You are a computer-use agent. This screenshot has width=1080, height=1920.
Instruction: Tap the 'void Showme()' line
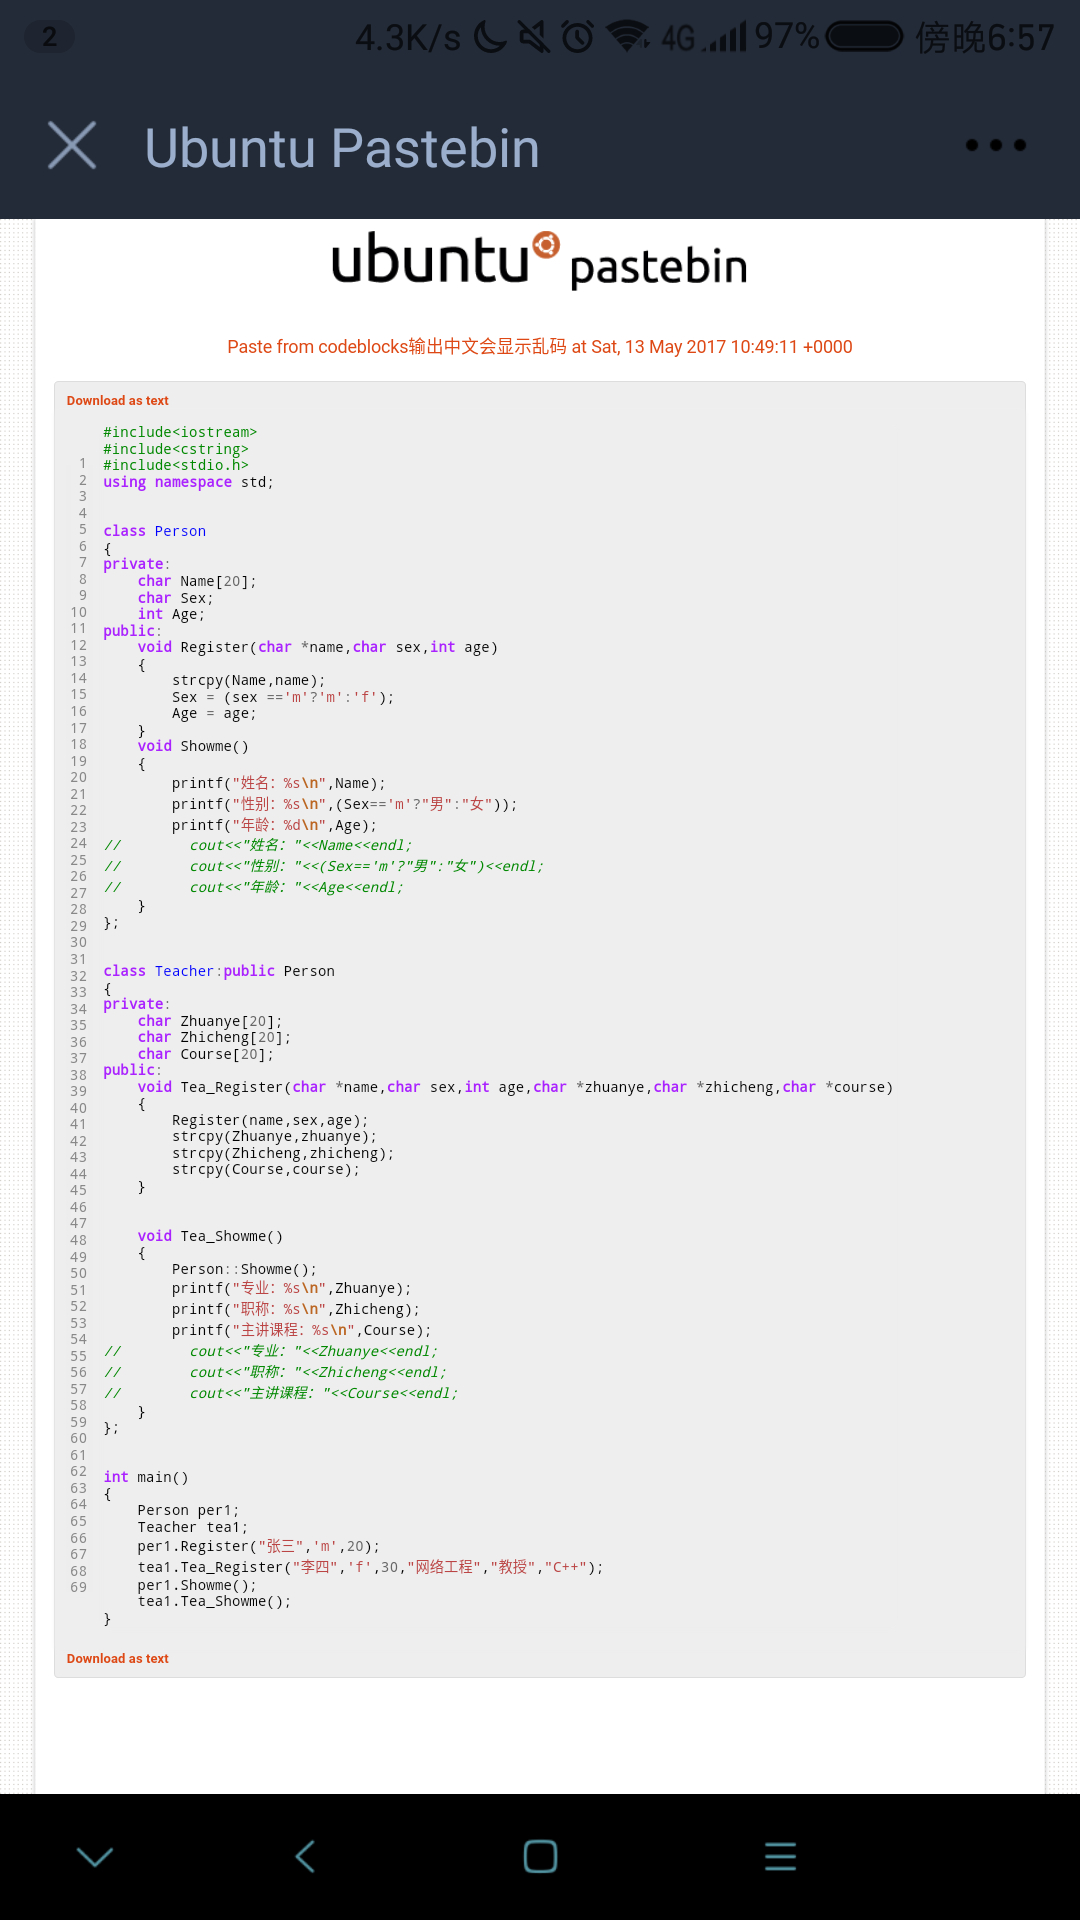click(193, 746)
